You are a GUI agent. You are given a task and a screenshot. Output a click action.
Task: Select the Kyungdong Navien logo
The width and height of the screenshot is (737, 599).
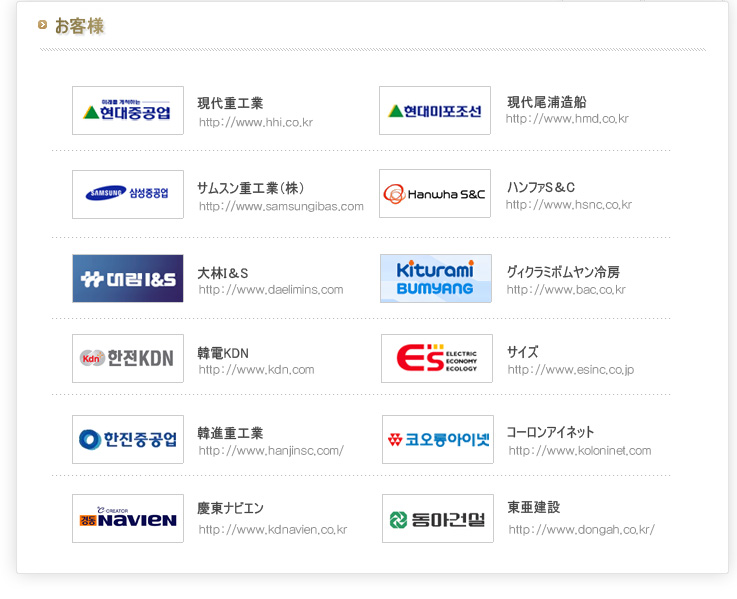(128, 518)
